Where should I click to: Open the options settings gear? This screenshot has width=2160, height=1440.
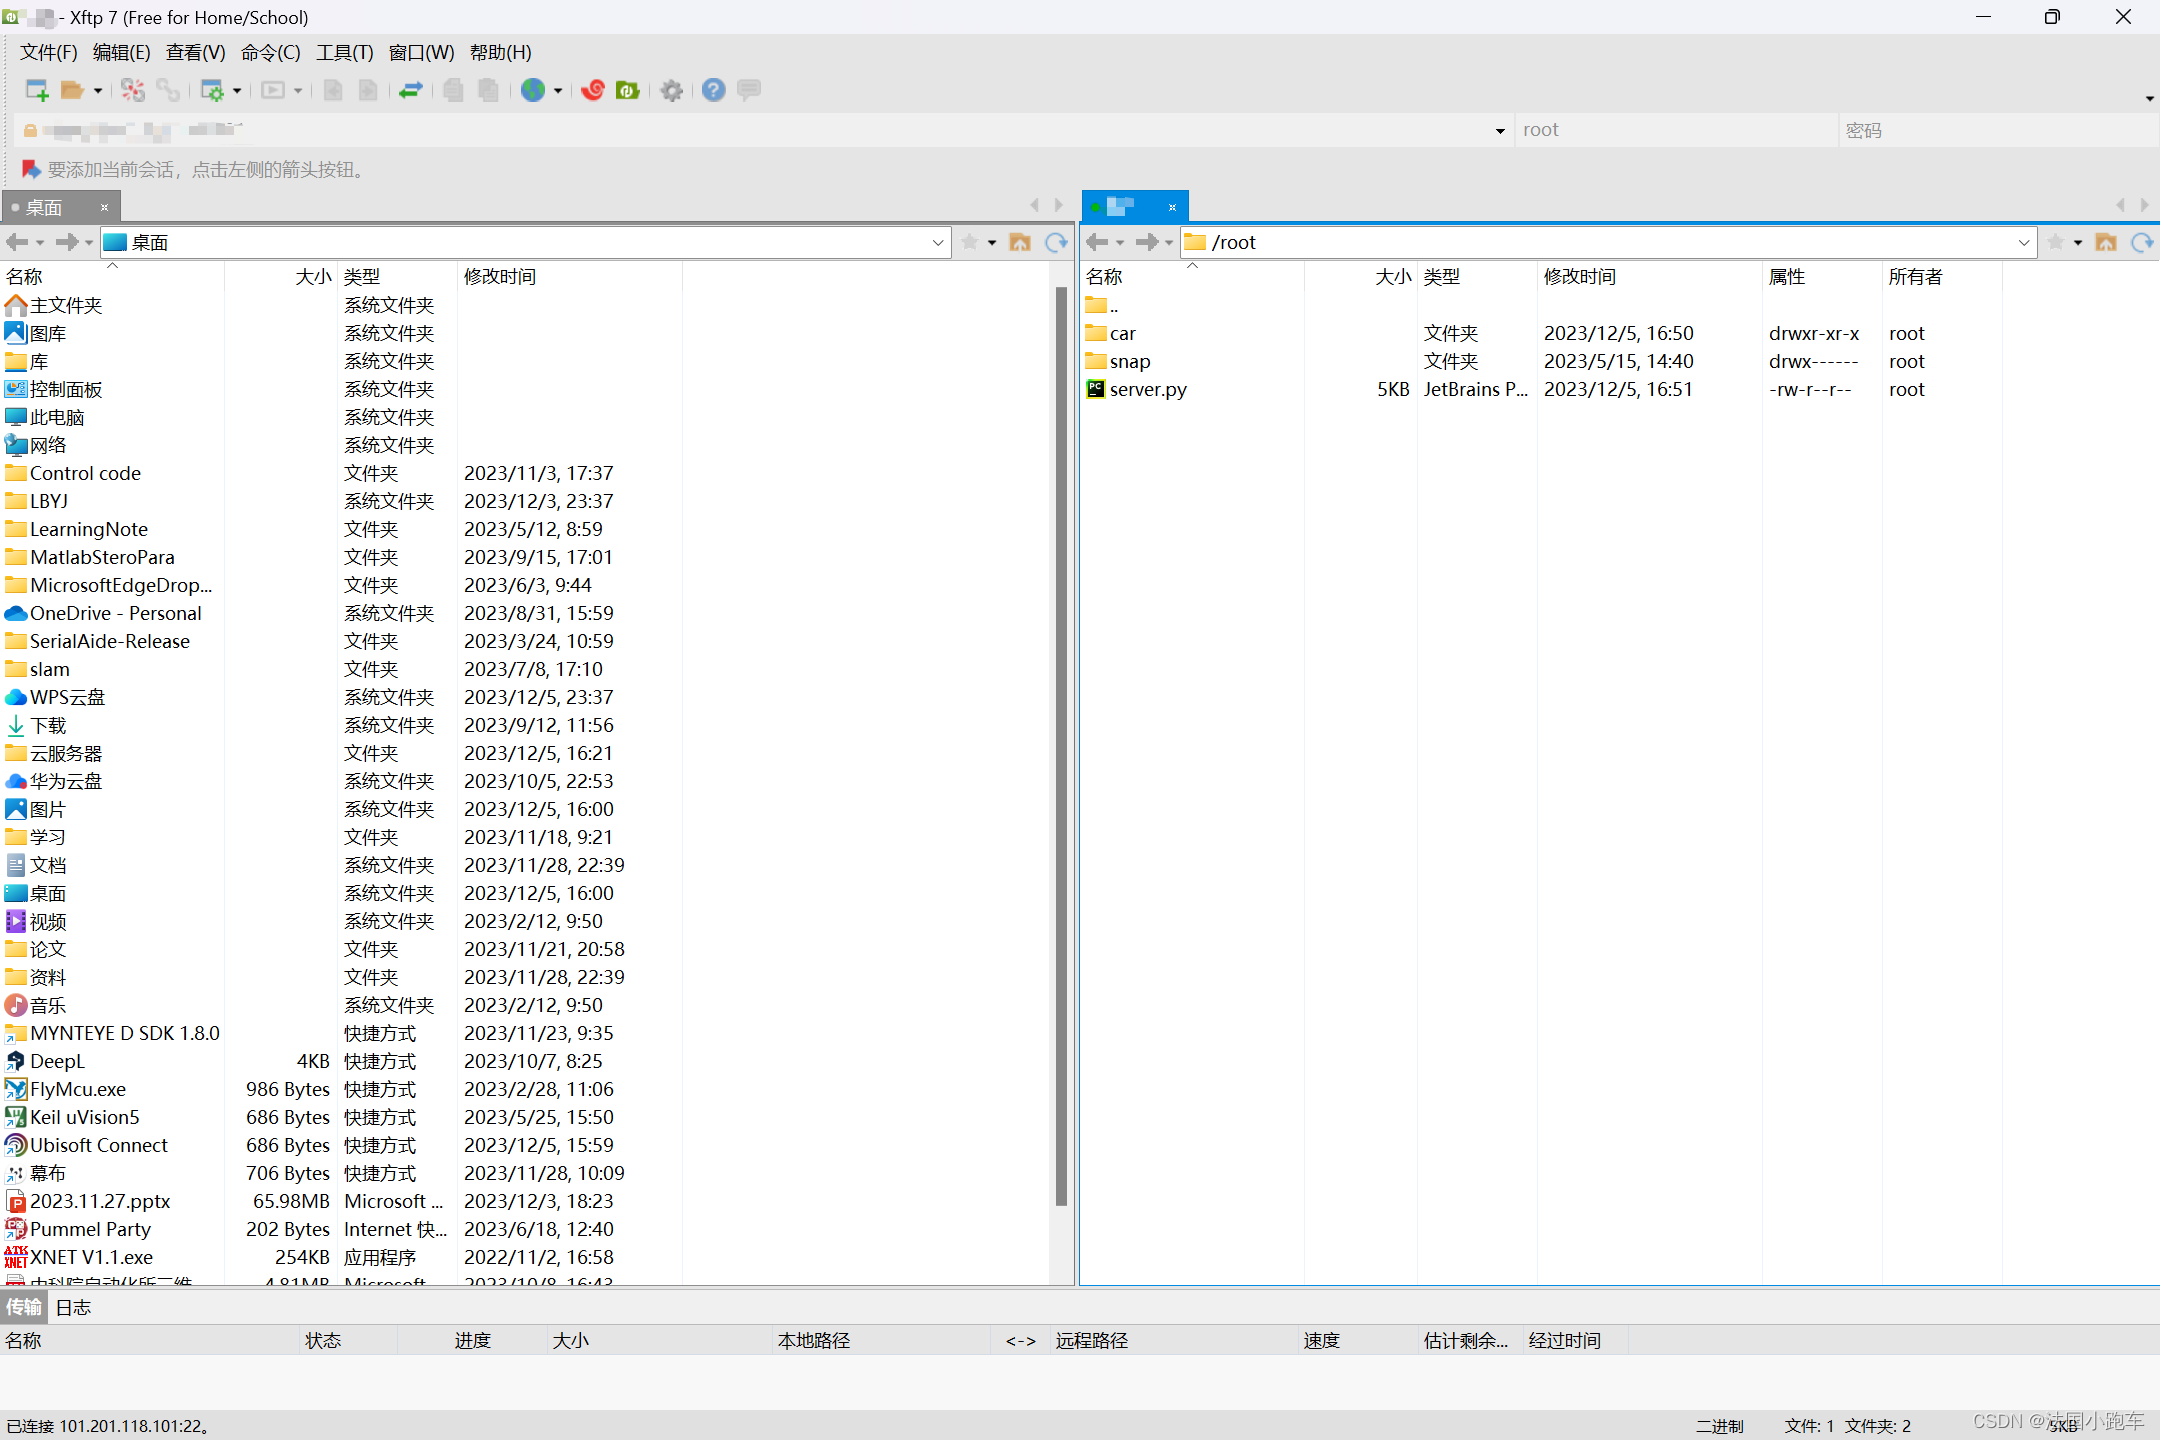[x=671, y=90]
